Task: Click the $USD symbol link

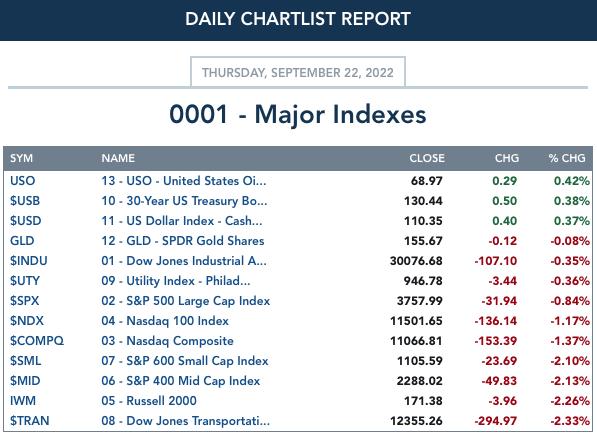Action: tap(26, 221)
